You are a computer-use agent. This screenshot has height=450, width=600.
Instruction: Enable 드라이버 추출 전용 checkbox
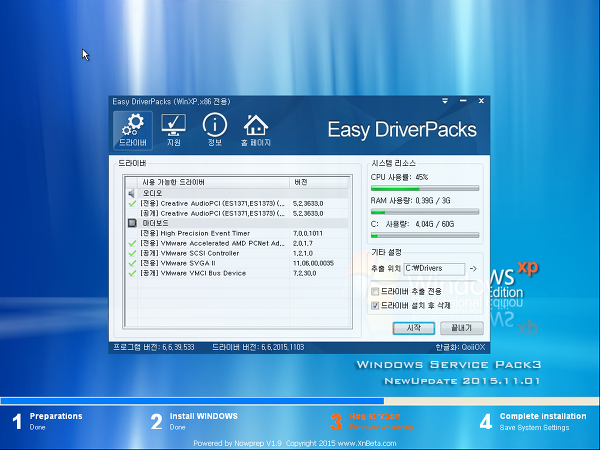click(x=375, y=292)
